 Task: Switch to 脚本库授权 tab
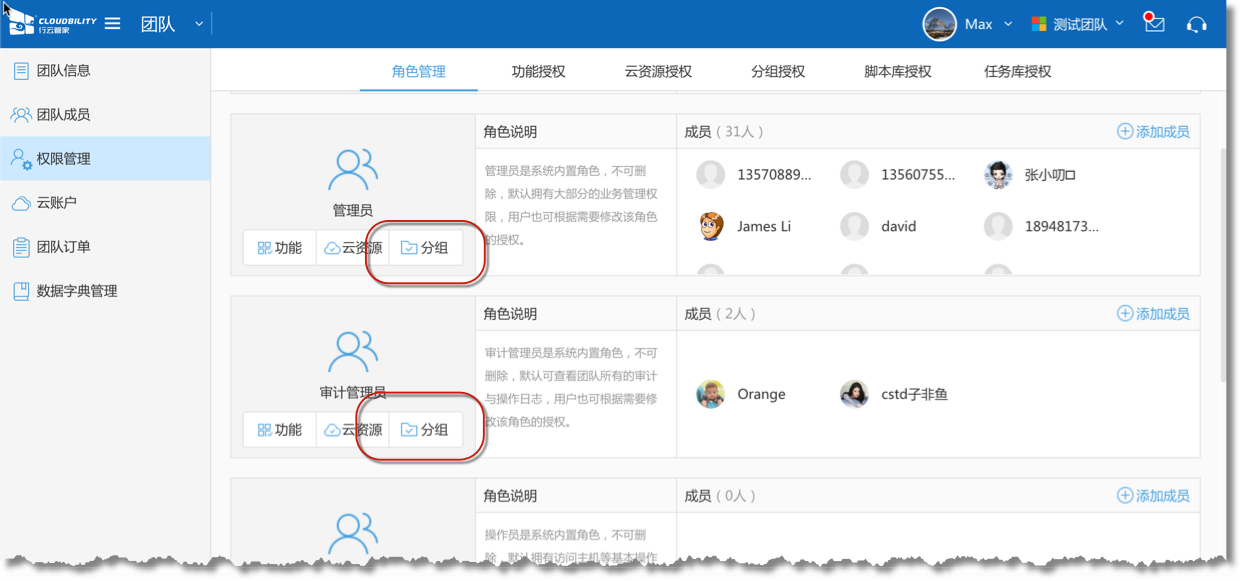coord(898,71)
